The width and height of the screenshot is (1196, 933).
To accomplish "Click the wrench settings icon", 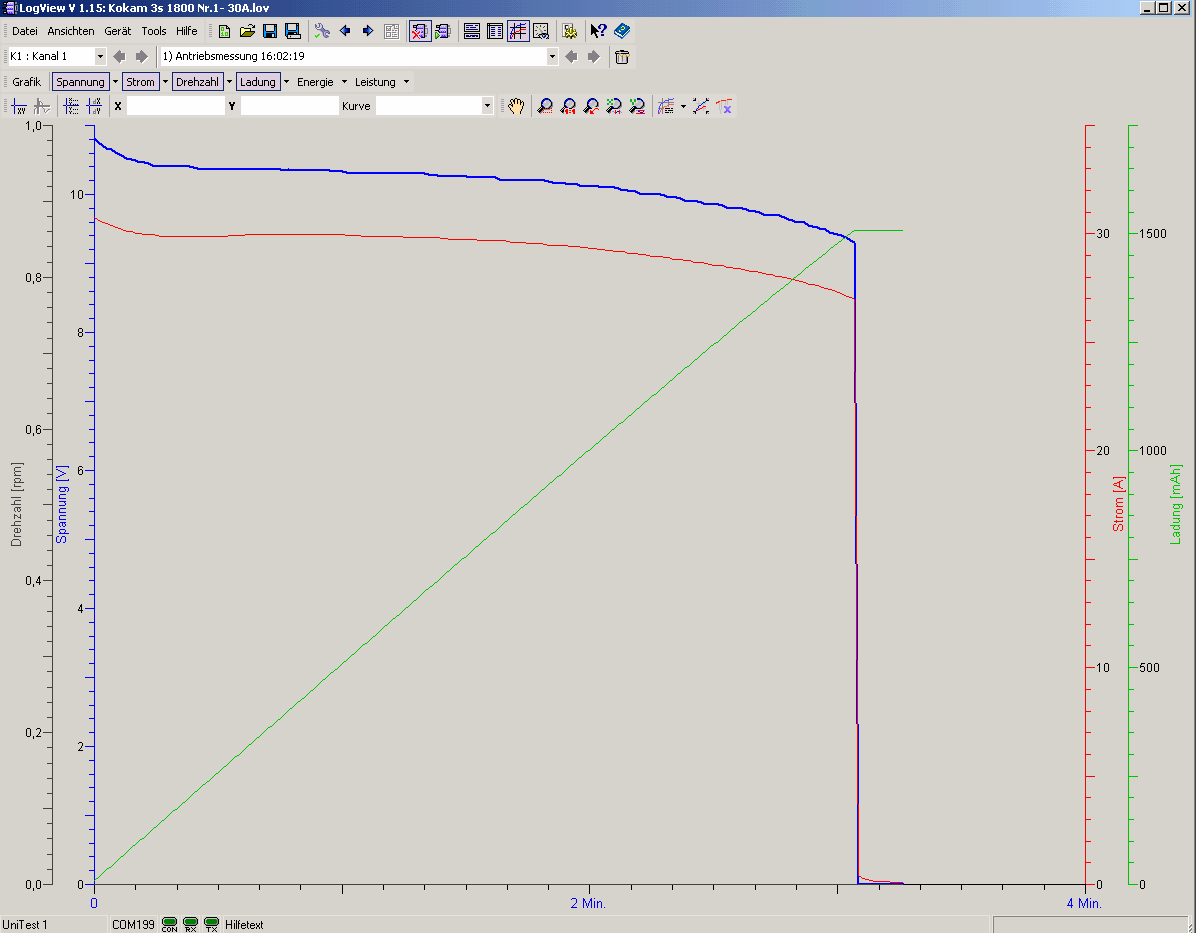I will [322, 31].
